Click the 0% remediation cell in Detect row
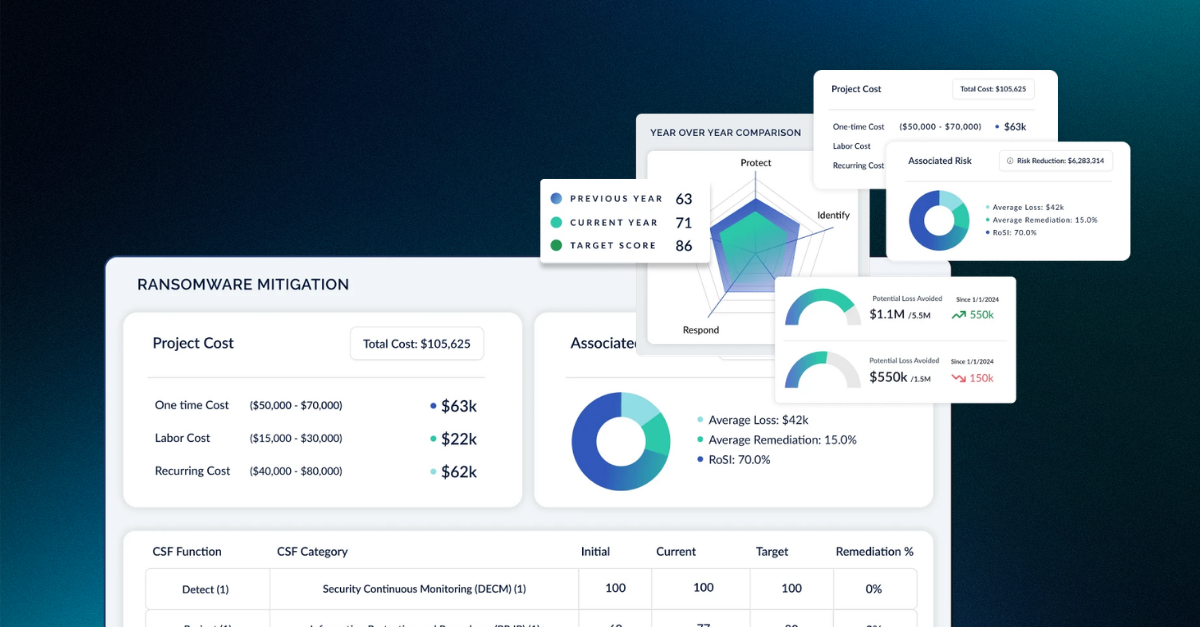The height and width of the screenshot is (627, 1200). pos(875,589)
